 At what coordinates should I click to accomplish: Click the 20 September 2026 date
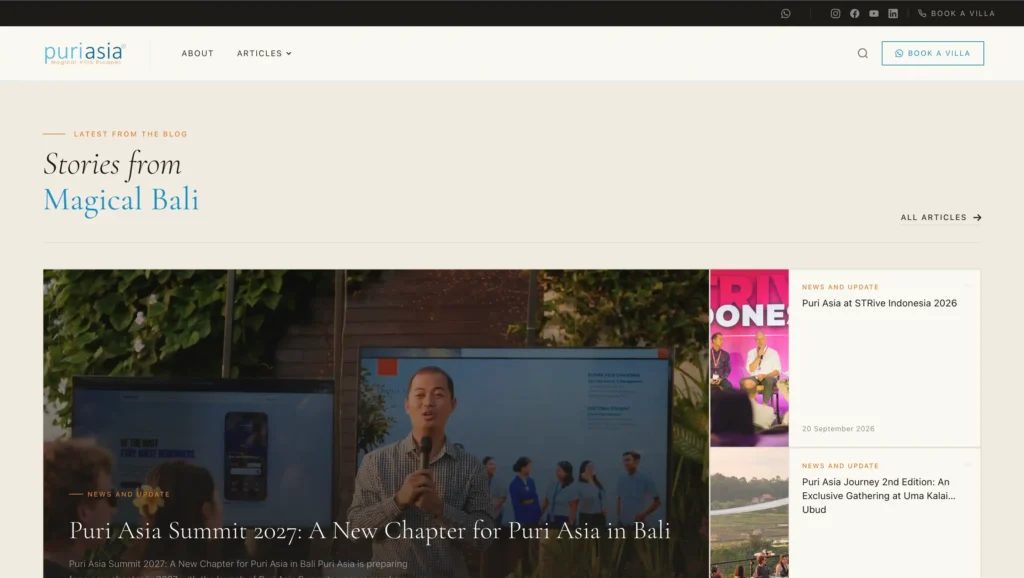pyautogui.click(x=838, y=429)
